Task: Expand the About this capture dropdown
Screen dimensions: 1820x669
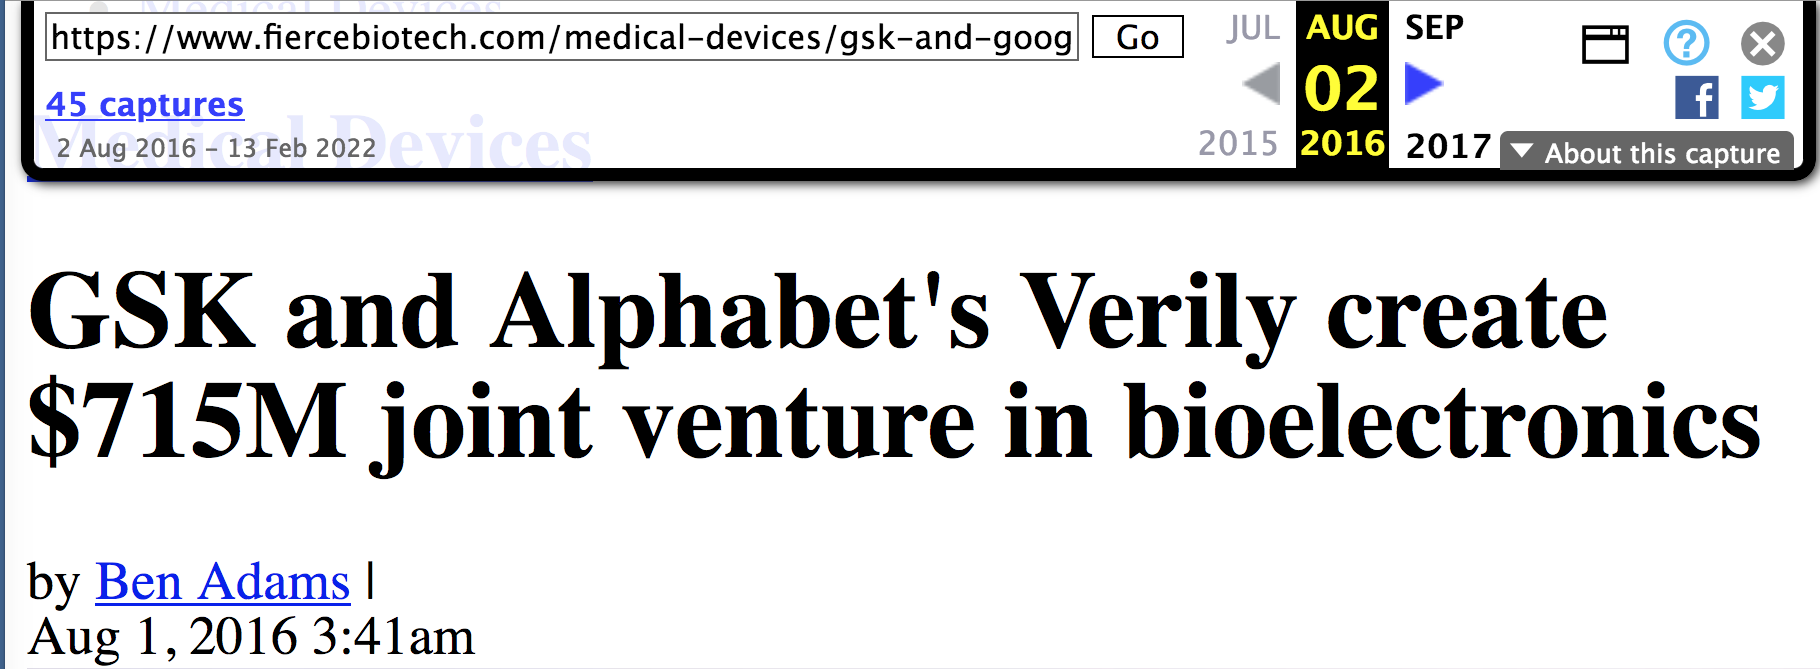Action: (x=1647, y=153)
